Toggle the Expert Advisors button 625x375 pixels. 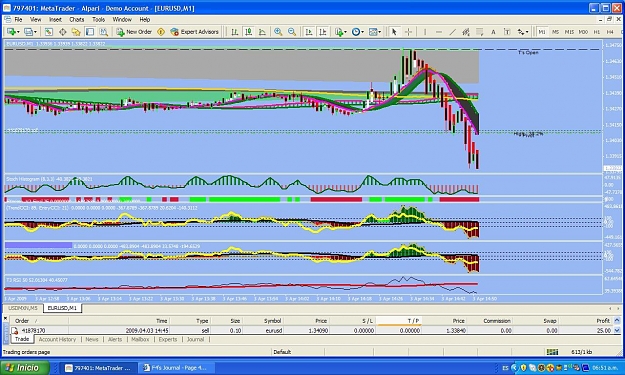click(195, 32)
